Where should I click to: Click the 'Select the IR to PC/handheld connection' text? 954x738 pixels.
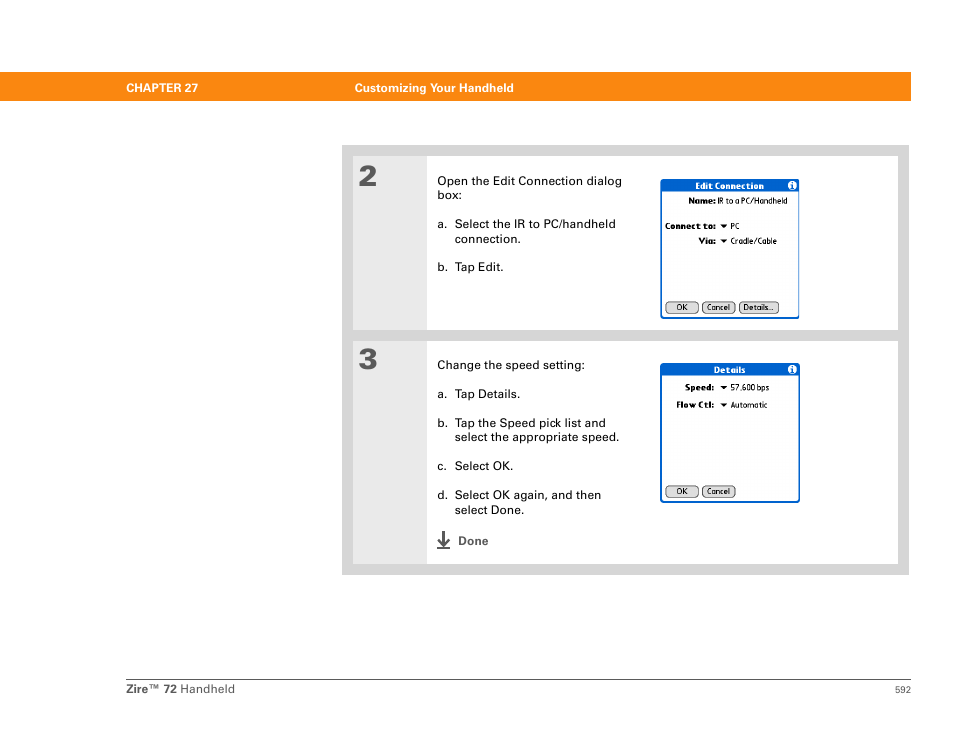pyautogui.click(x=535, y=231)
